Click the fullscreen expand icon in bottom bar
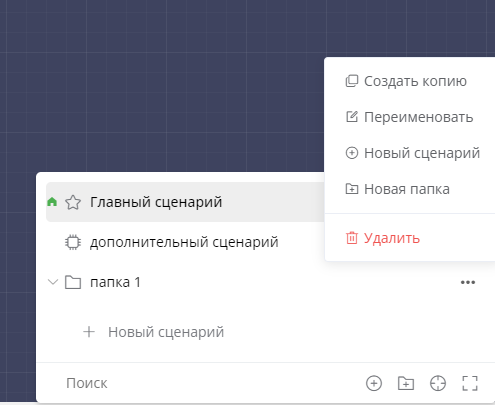 [470, 383]
